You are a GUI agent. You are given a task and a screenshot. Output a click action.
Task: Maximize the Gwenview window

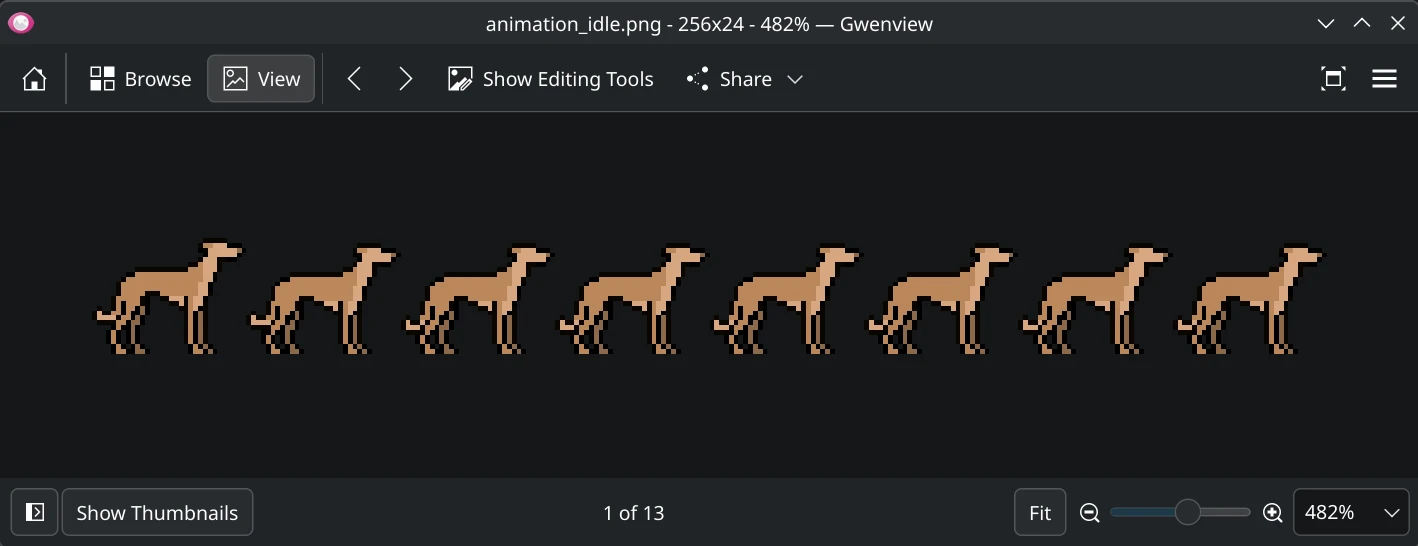(1362, 23)
